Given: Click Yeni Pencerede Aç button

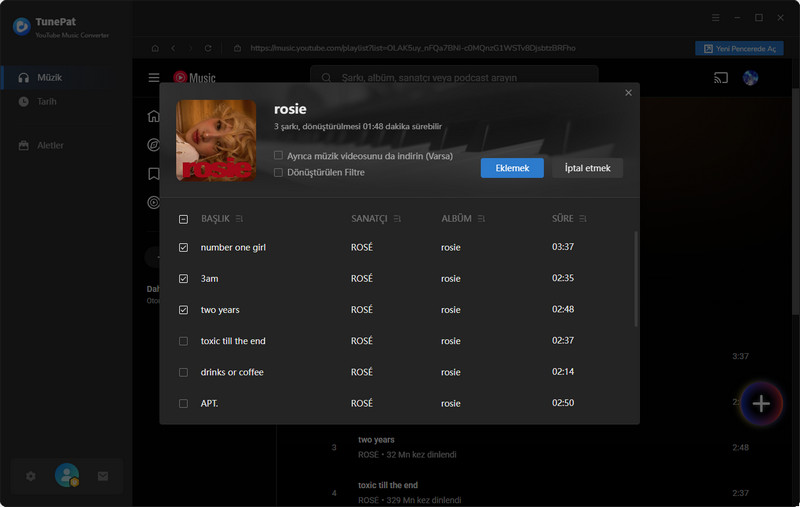Looking at the screenshot, I should pyautogui.click(x=739, y=48).
